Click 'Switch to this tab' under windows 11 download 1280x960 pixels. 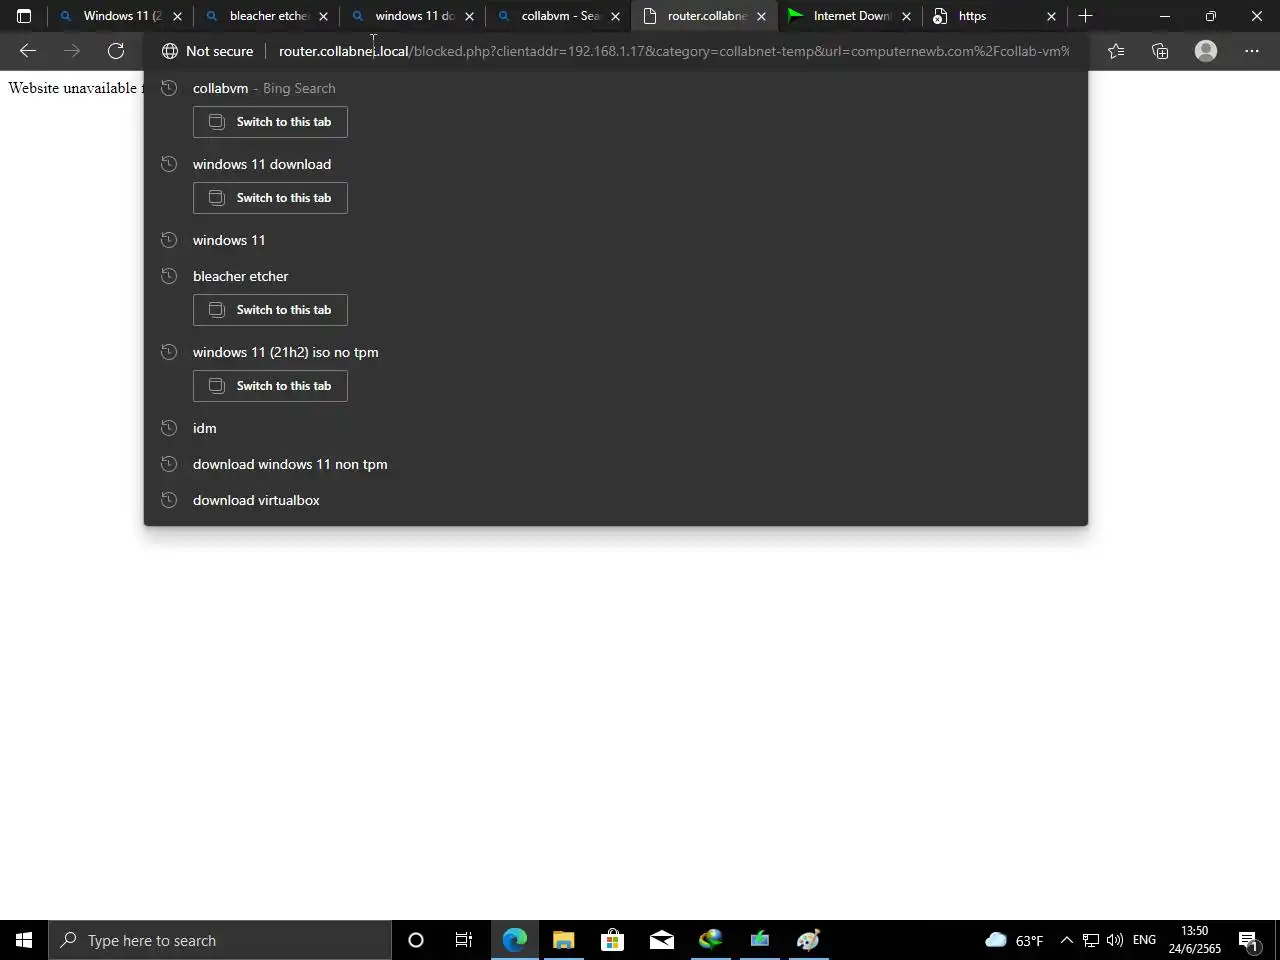click(x=270, y=198)
